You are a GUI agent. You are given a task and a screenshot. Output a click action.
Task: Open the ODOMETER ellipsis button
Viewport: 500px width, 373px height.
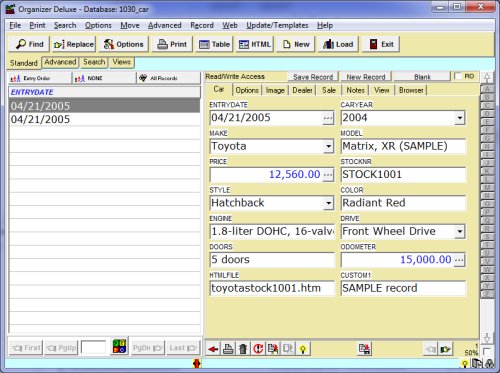click(x=459, y=260)
